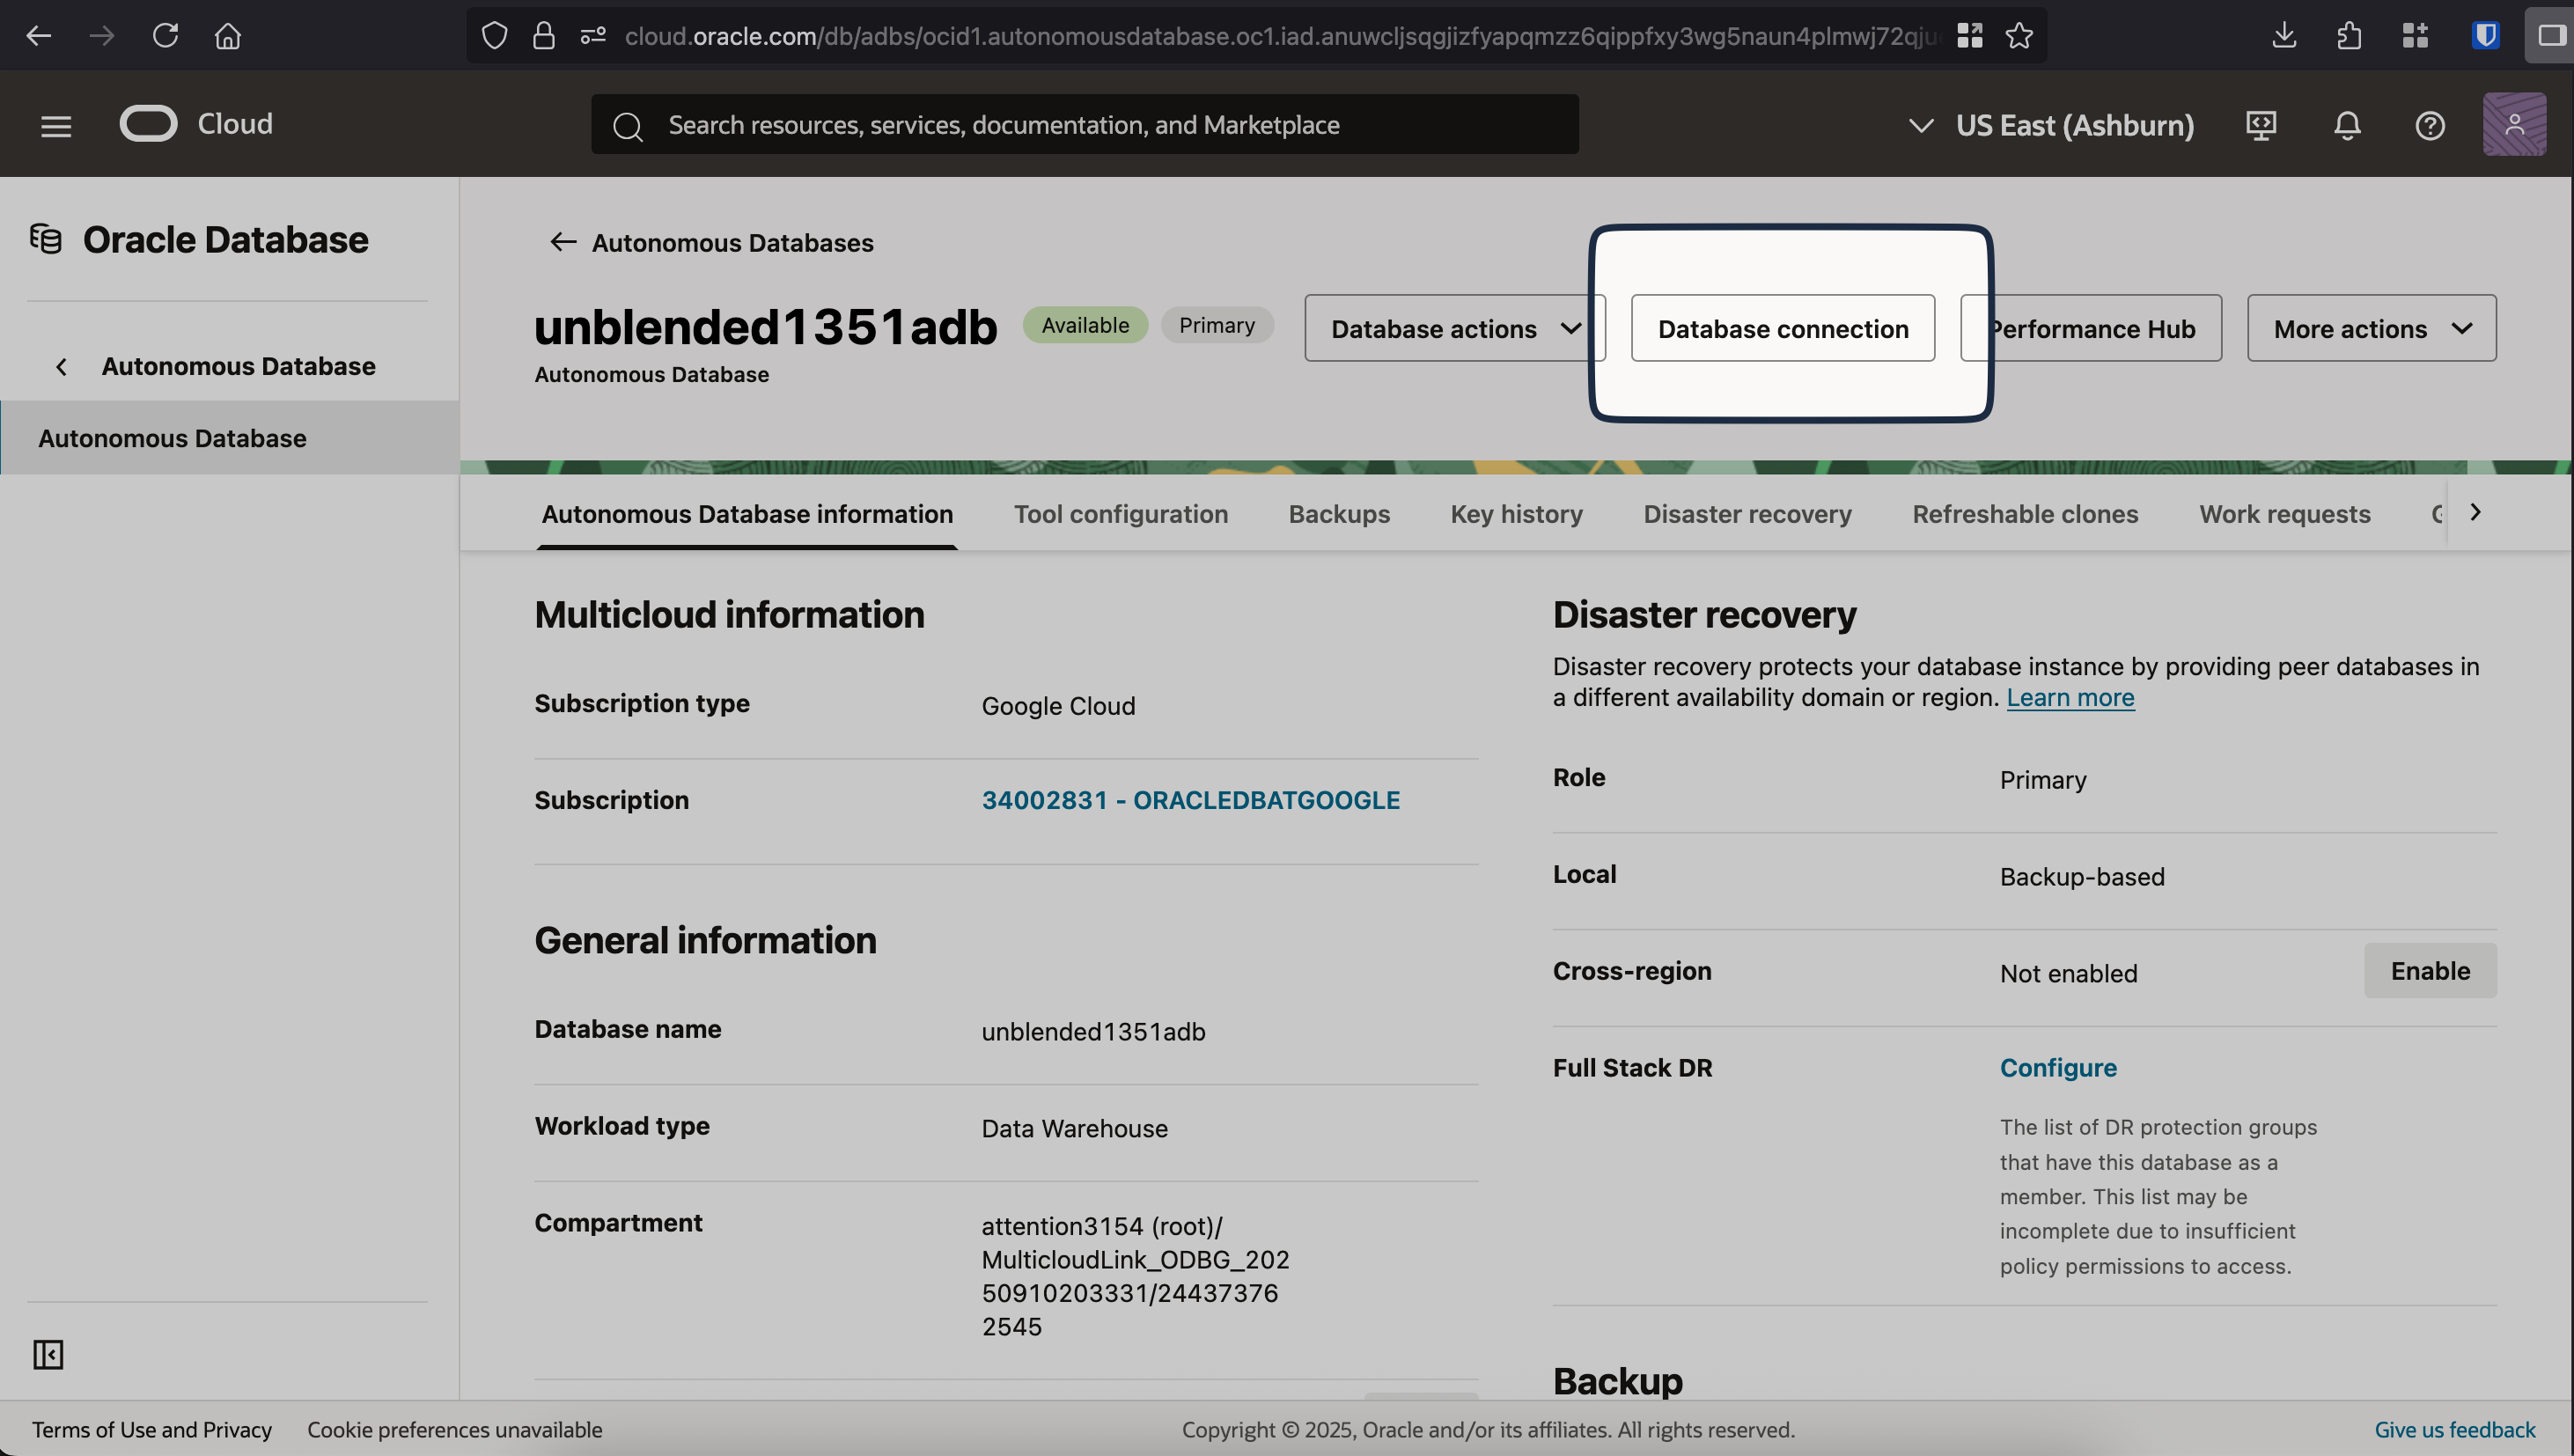Click Data Warehouse workload type value
2574x1456 pixels.
(1074, 1128)
